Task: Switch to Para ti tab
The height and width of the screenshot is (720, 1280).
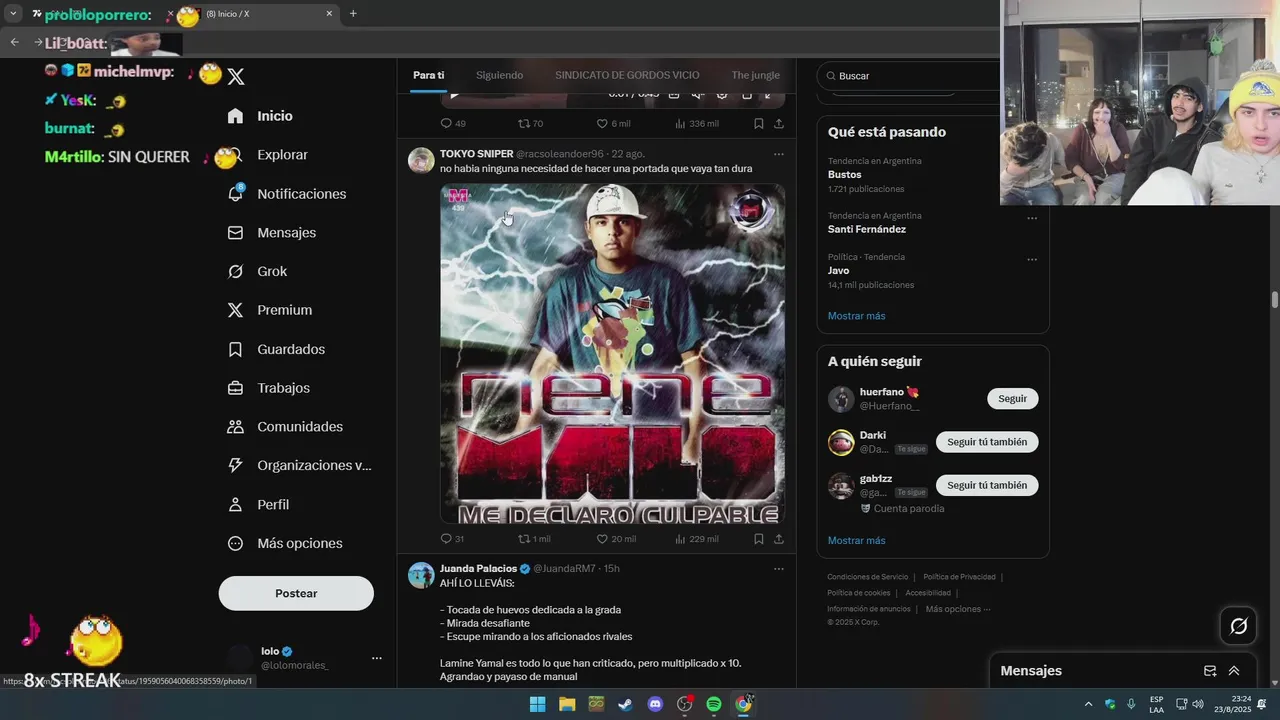Action: click(428, 75)
